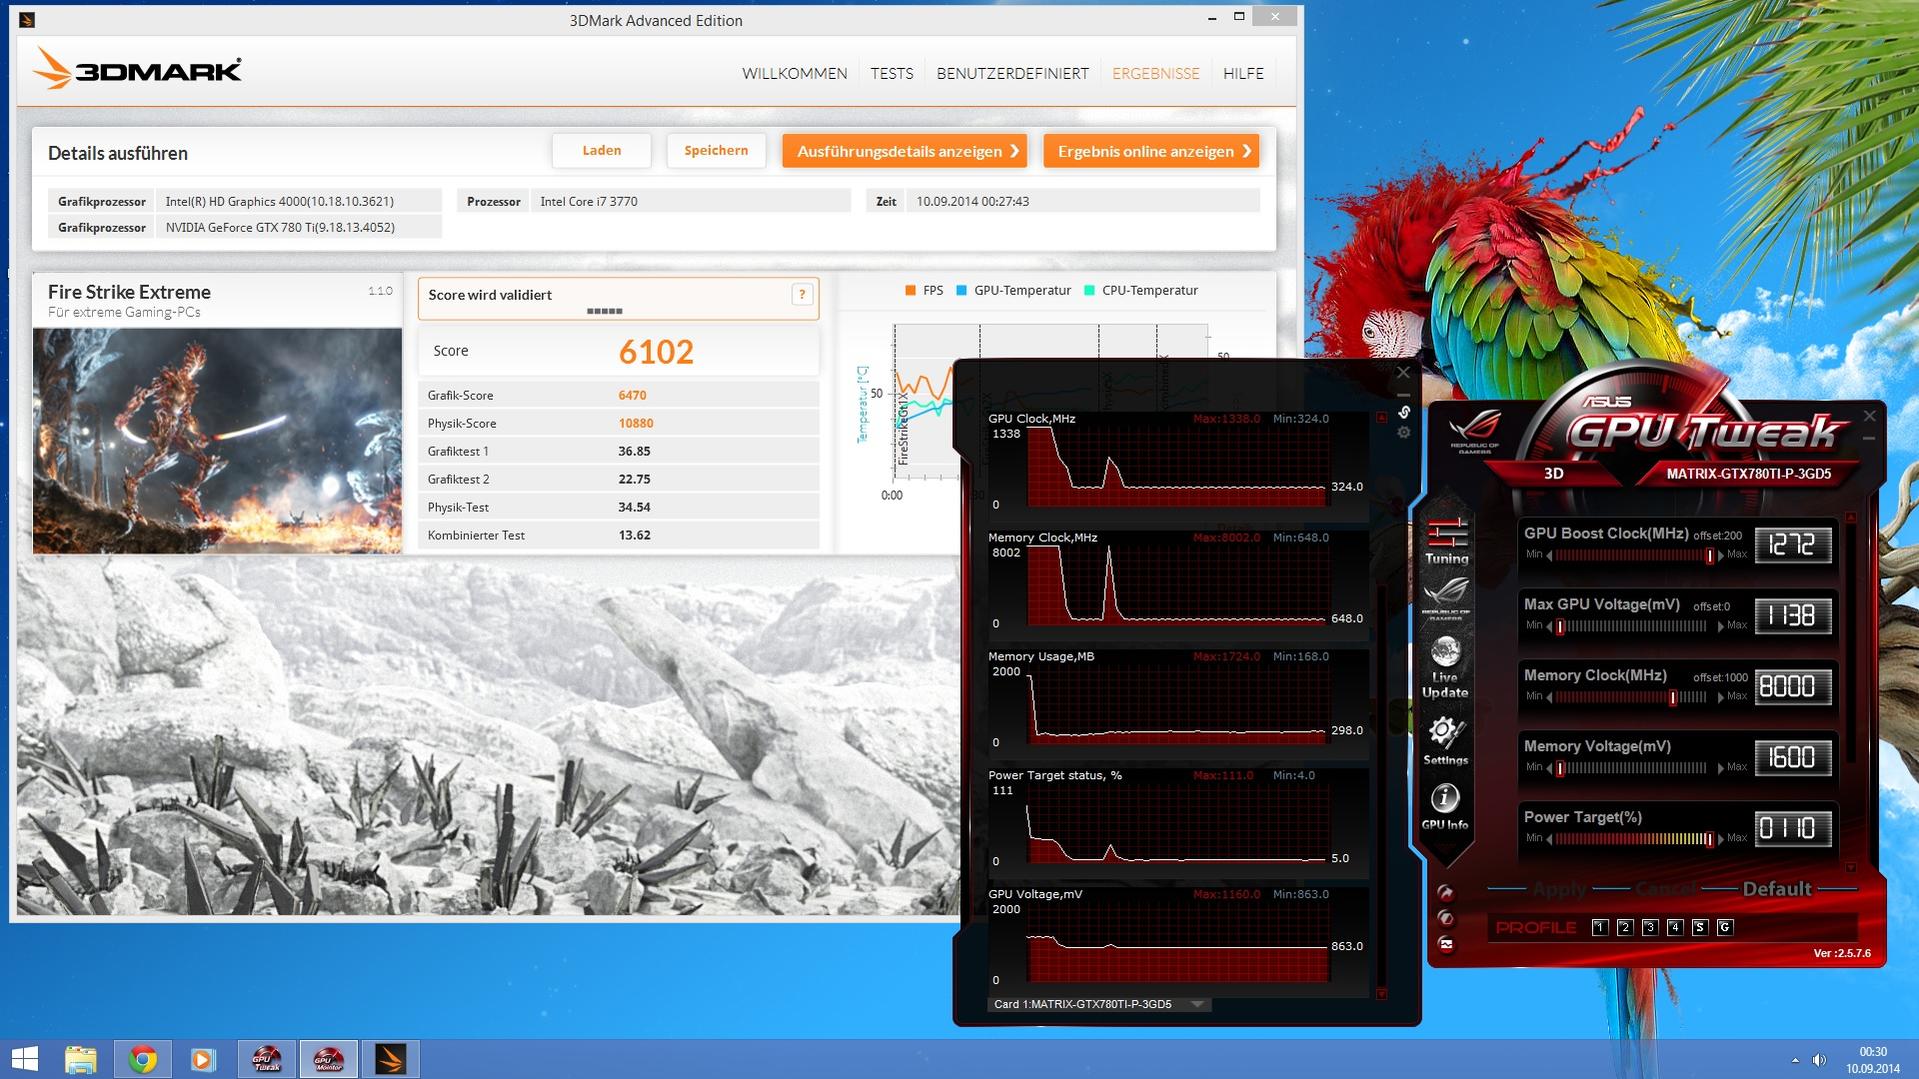
Task: Increase Power Target with Max arrow
Action: [1721, 839]
